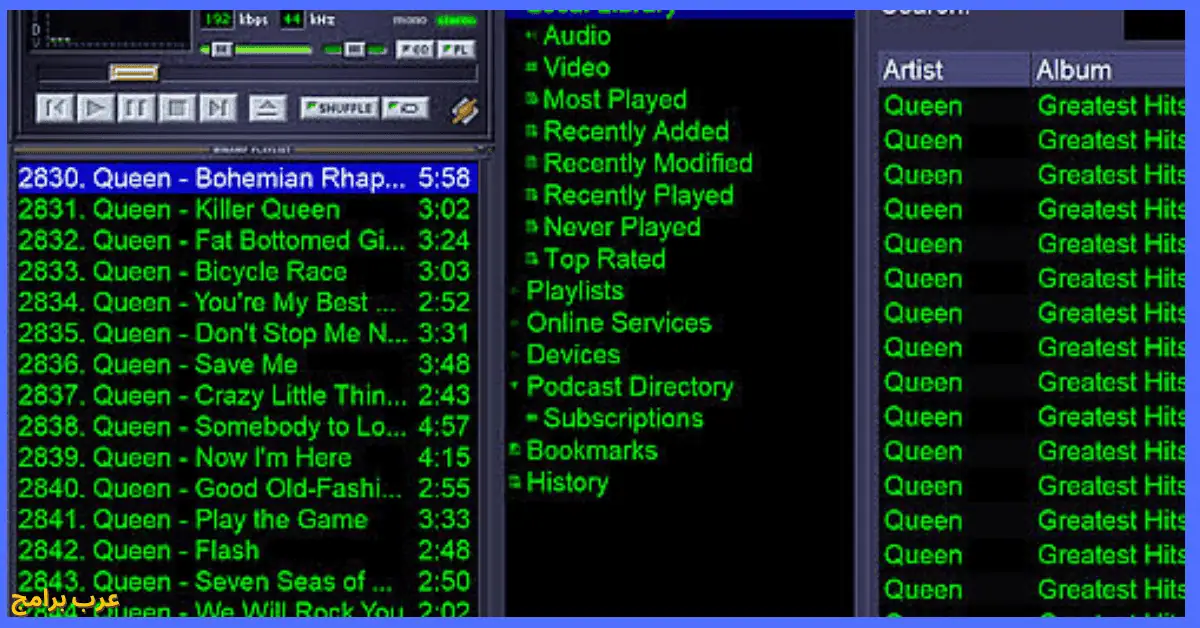Image resolution: width=1200 pixels, height=628 pixels.
Task: Click the previous track button
Action: [55, 108]
